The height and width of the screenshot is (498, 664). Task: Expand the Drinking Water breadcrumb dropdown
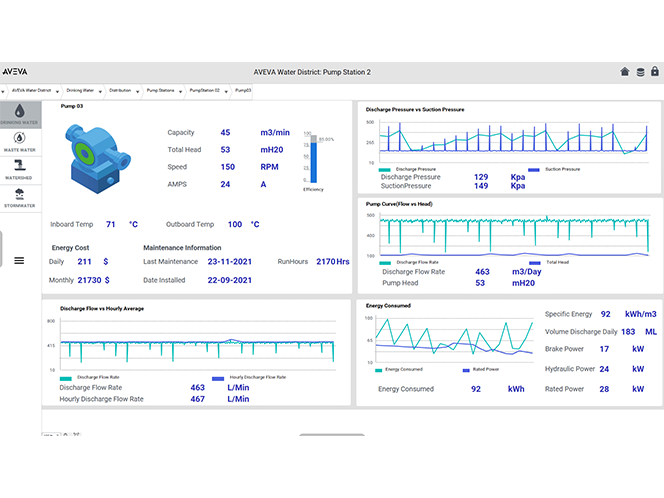pyautogui.click(x=100, y=90)
